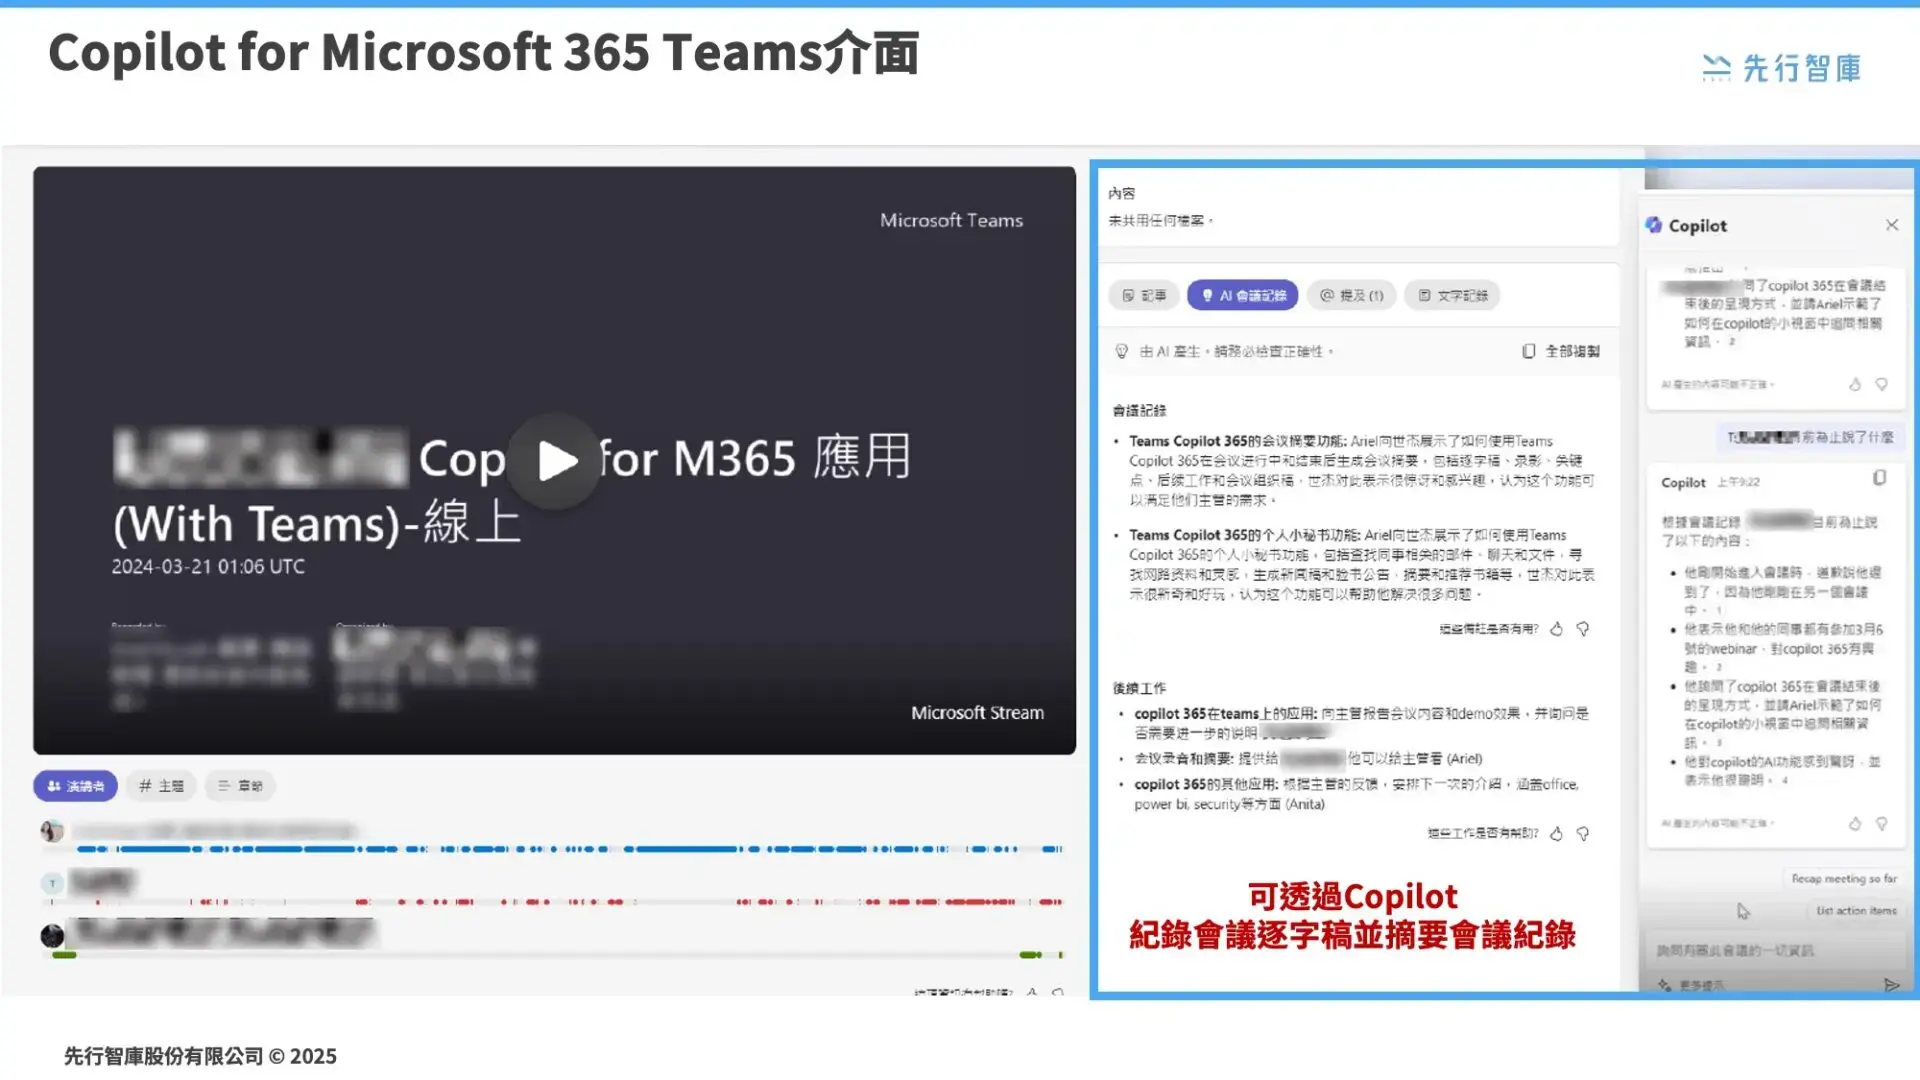The height and width of the screenshot is (1080, 1920).
Task: Click the 會議記錄 section heading
Action: (x=1139, y=410)
